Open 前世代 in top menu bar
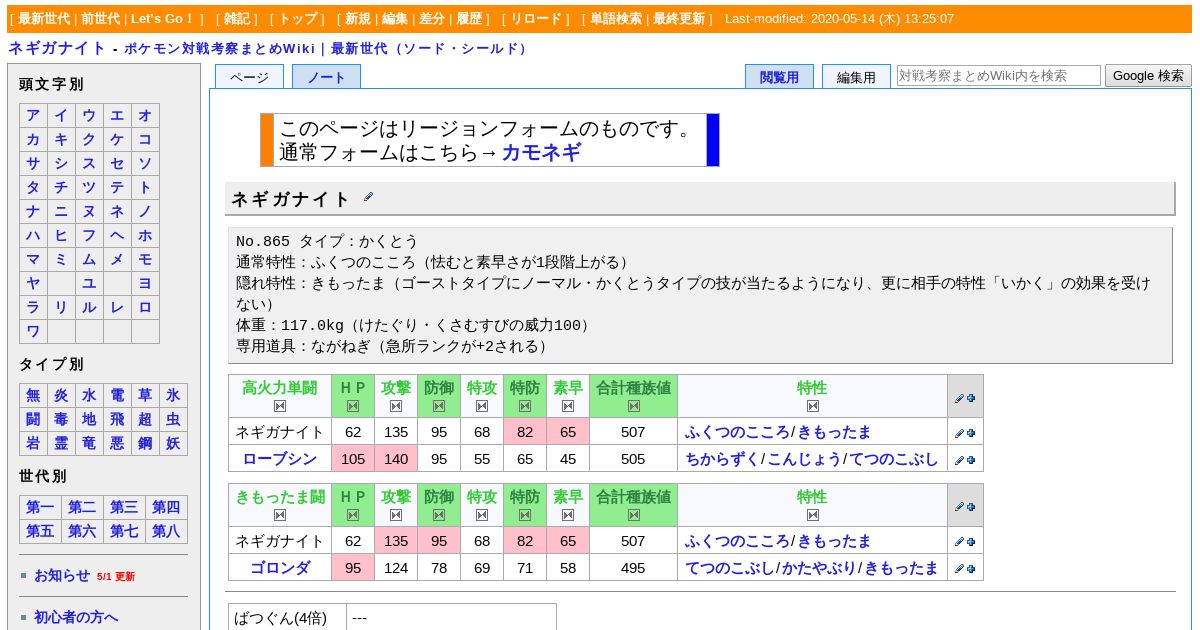The width and height of the screenshot is (1200, 630). click(x=101, y=19)
